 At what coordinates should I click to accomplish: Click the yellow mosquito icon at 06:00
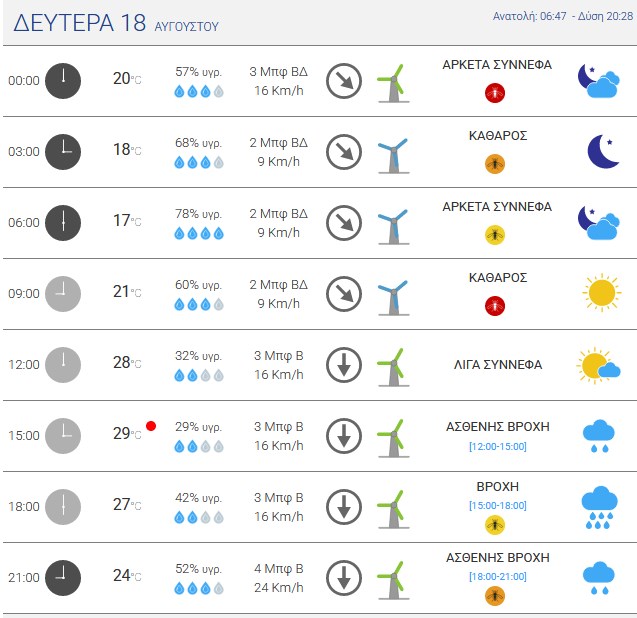[495, 235]
